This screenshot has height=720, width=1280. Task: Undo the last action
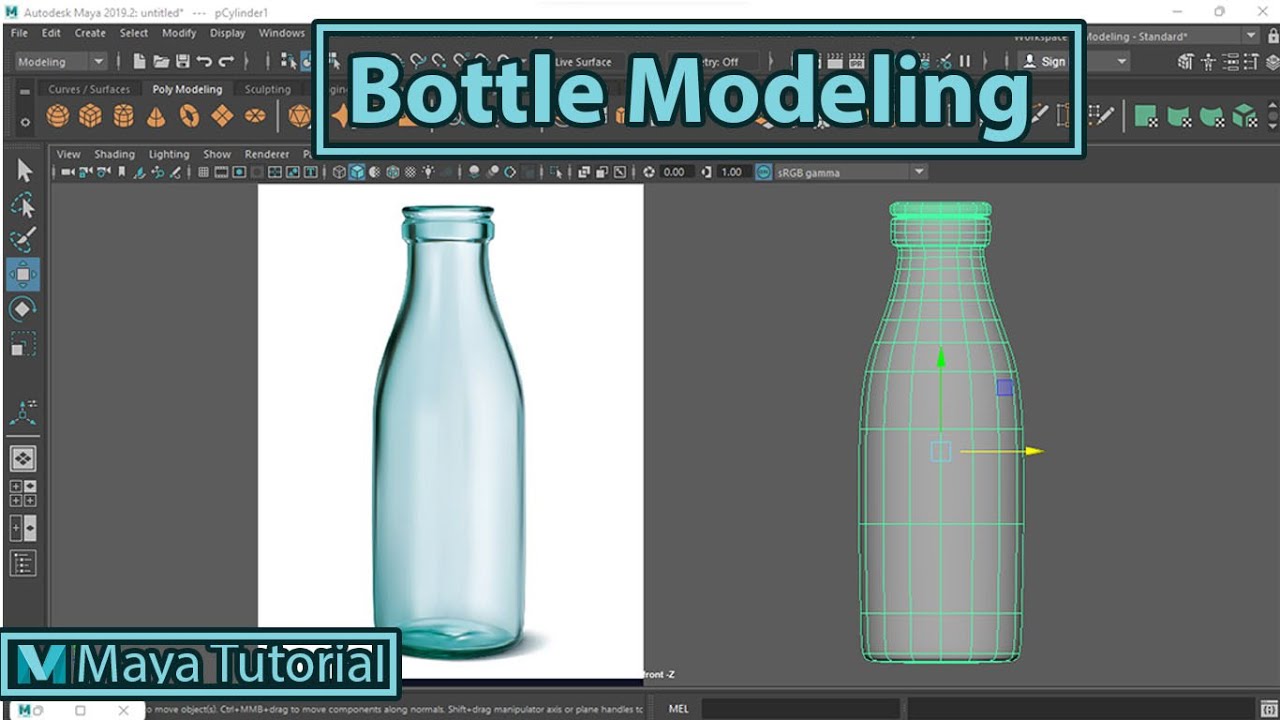tap(204, 62)
